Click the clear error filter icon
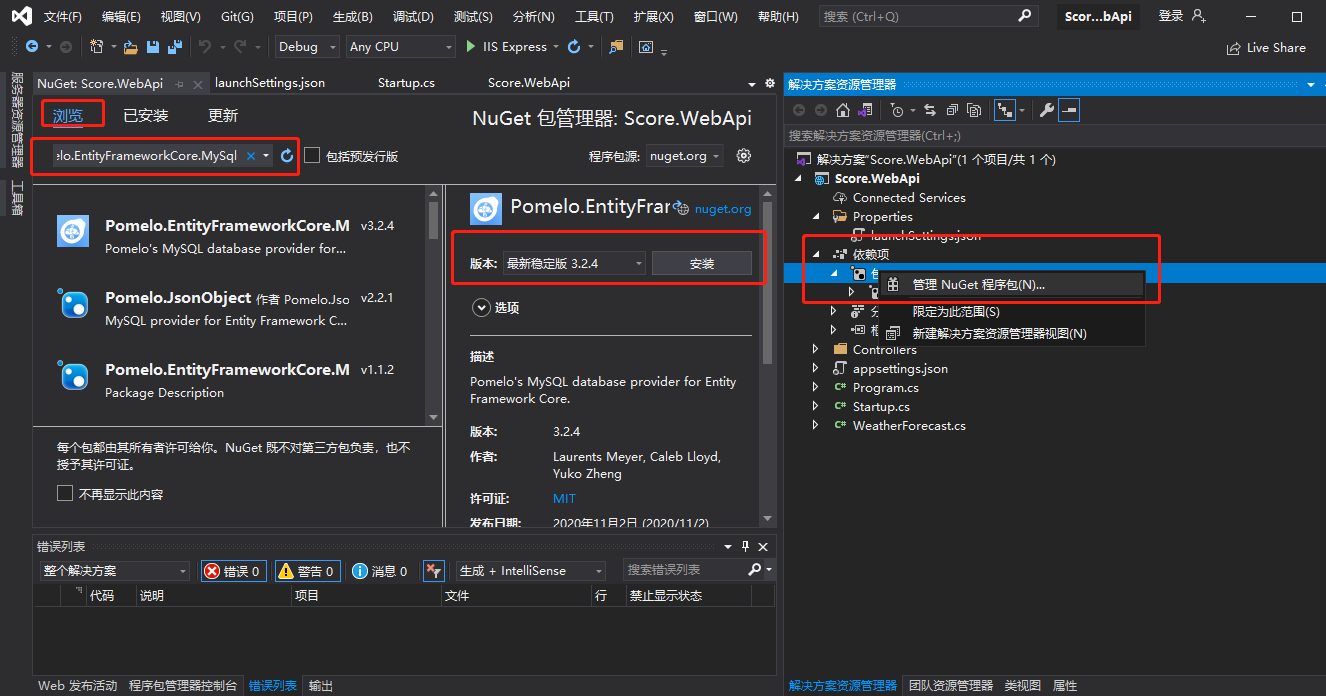The width and height of the screenshot is (1326, 696). click(x=433, y=571)
